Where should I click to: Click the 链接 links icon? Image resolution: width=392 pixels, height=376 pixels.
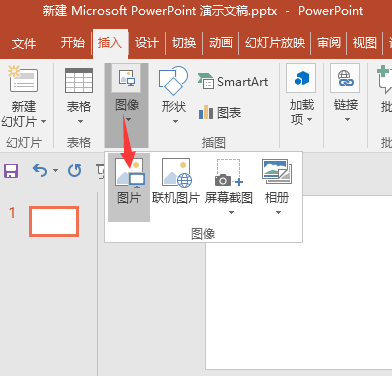[345, 78]
